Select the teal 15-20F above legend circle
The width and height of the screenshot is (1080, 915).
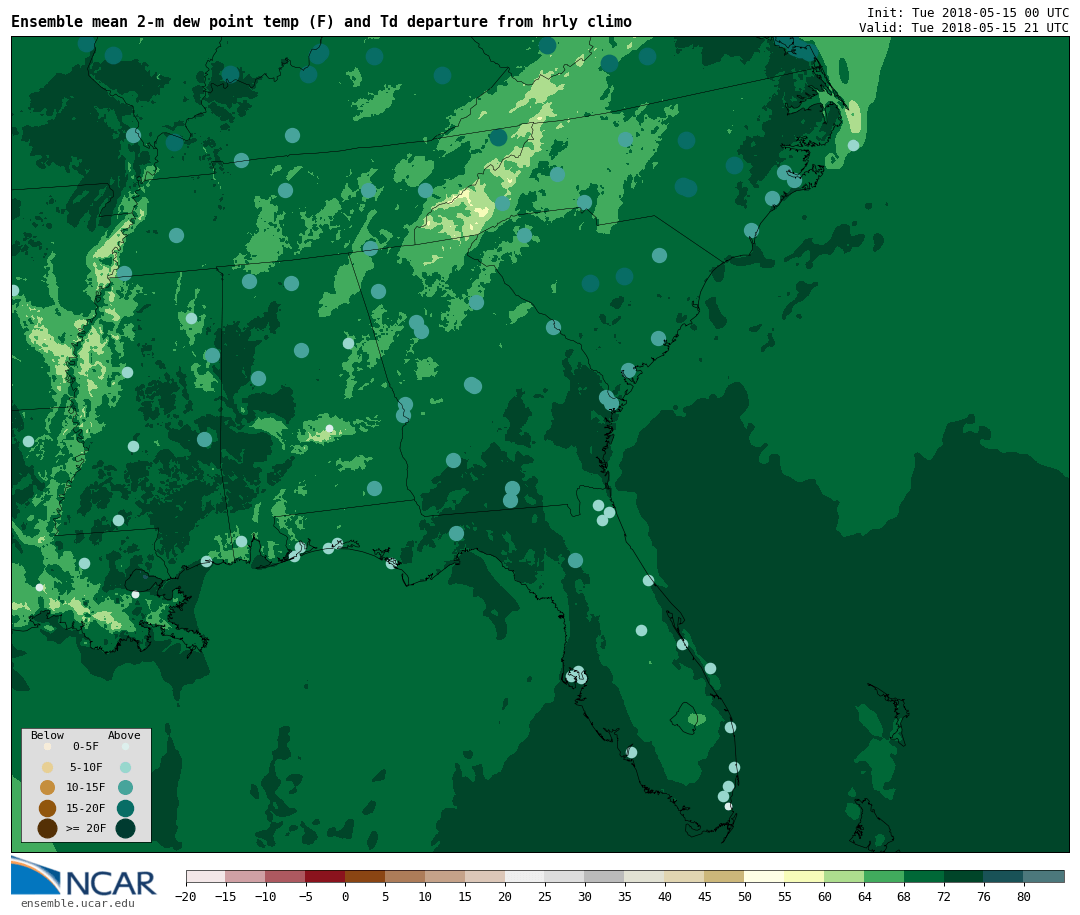pos(125,808)
